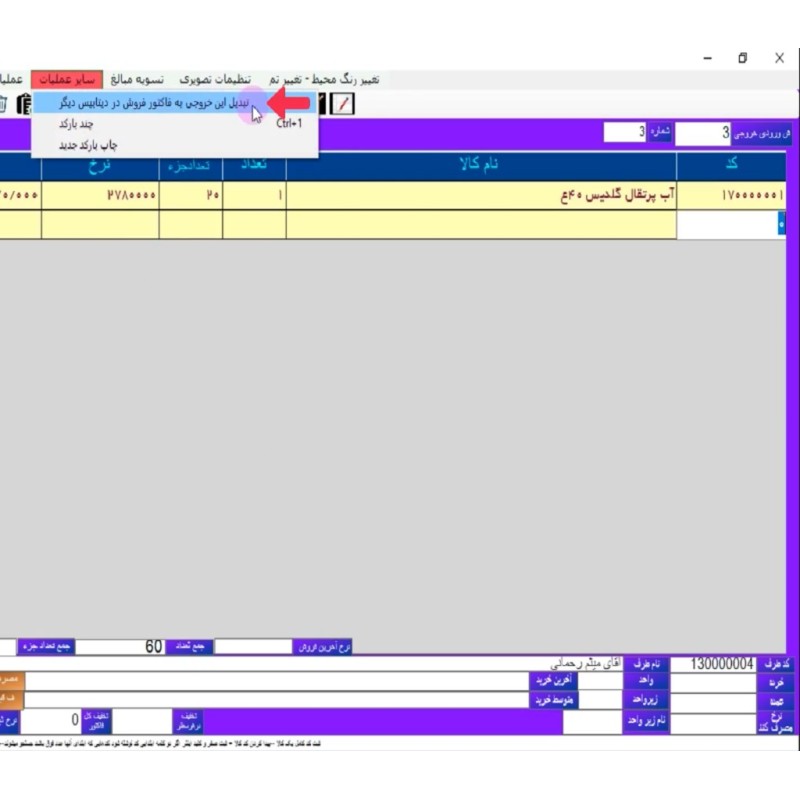Select تبدیل این خروجی به فاکتور فروش entry
The height and width of the screenshot is (800, 800).
(x=150, y=103)
